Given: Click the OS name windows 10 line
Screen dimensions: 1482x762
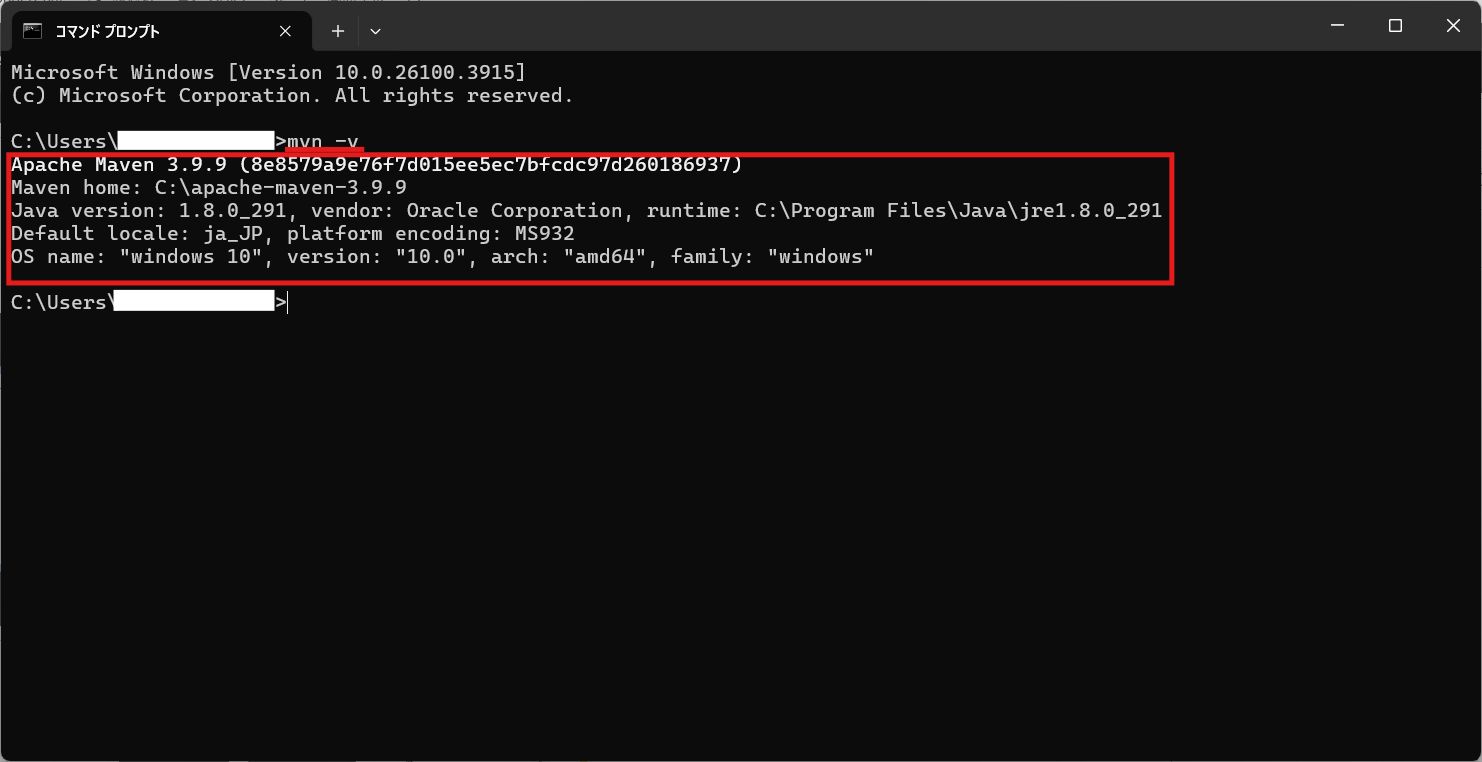Looking at the screenshot, I should click(443, 256).
